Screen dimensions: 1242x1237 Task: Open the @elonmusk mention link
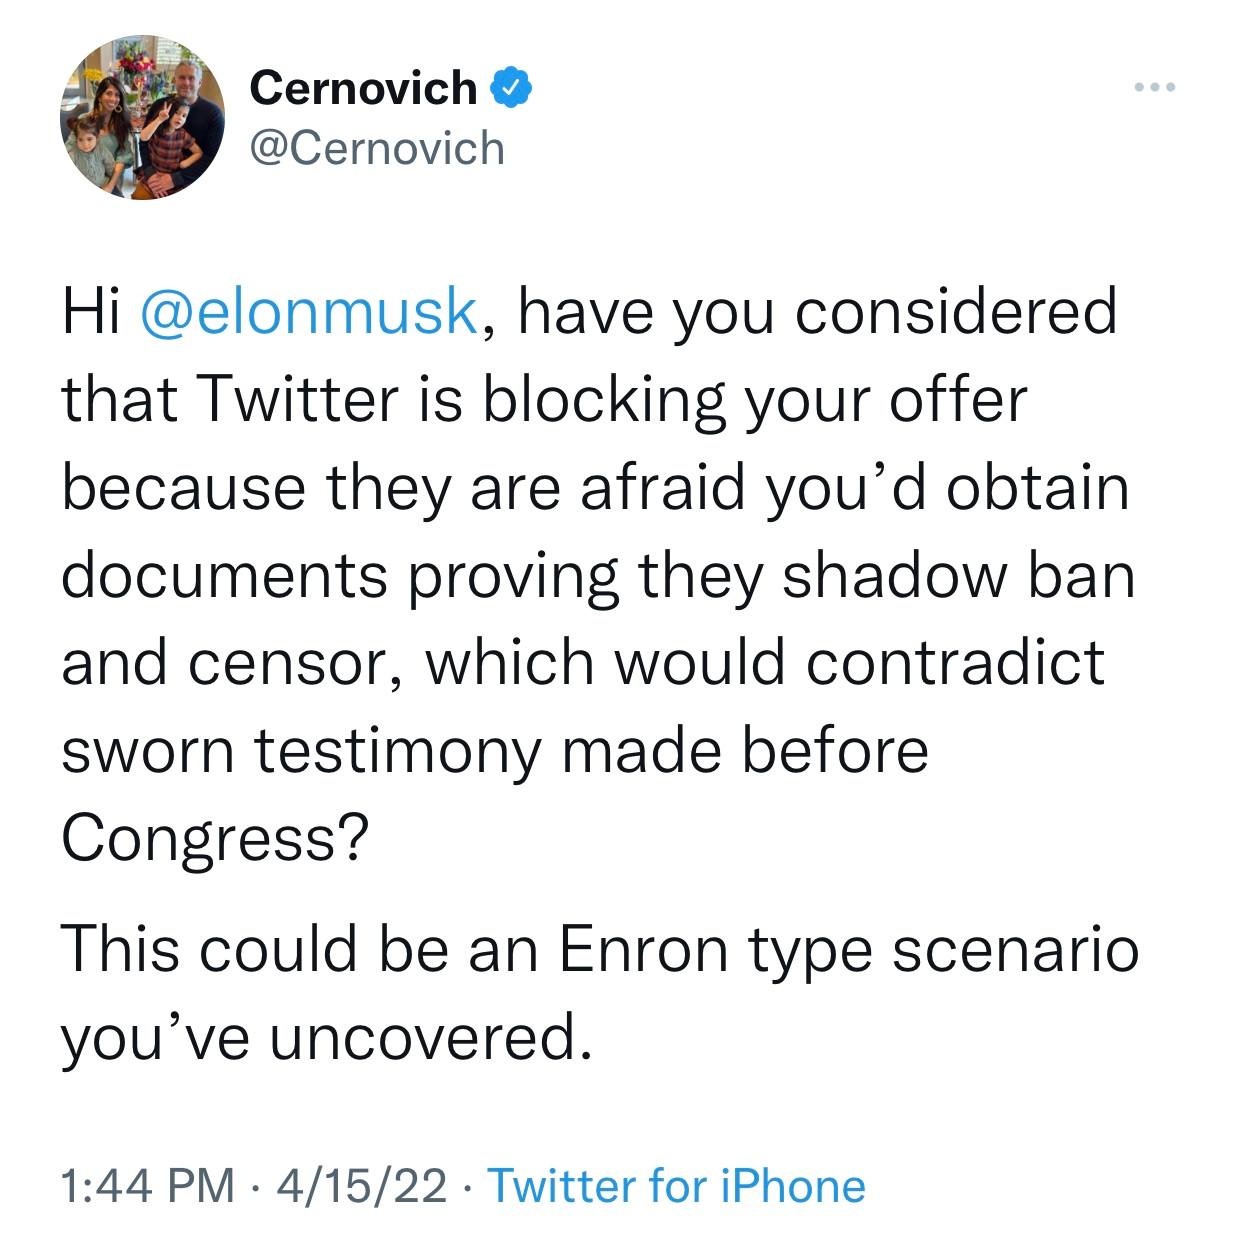[310, 311]
